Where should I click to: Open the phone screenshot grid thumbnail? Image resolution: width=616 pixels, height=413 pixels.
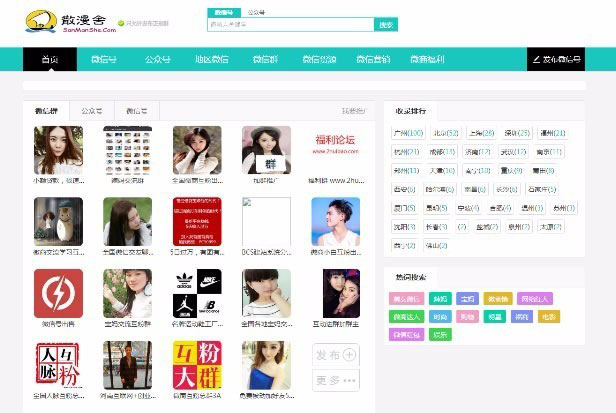(x=127, y=150)
